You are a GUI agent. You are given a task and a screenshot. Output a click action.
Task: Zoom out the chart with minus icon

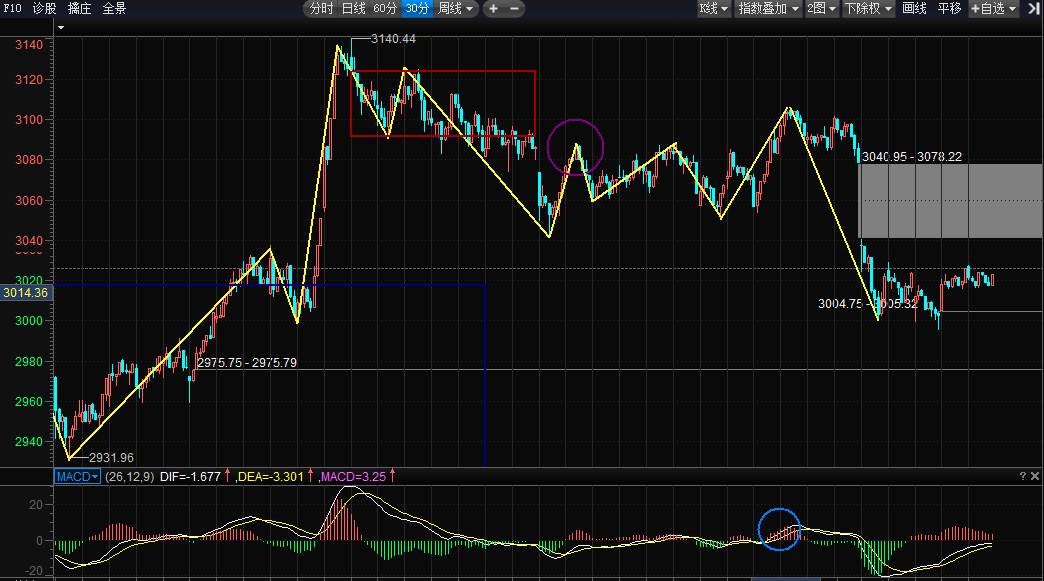(x=514, y=9)
